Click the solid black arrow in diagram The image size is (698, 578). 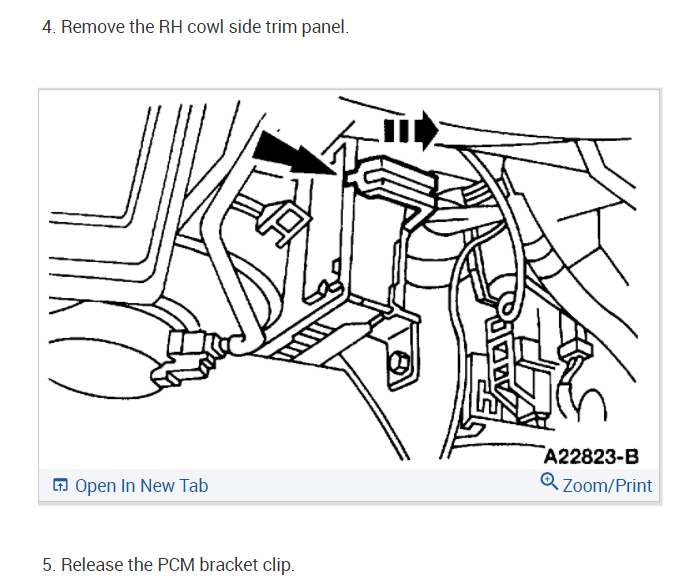click(x=295, y=153)
